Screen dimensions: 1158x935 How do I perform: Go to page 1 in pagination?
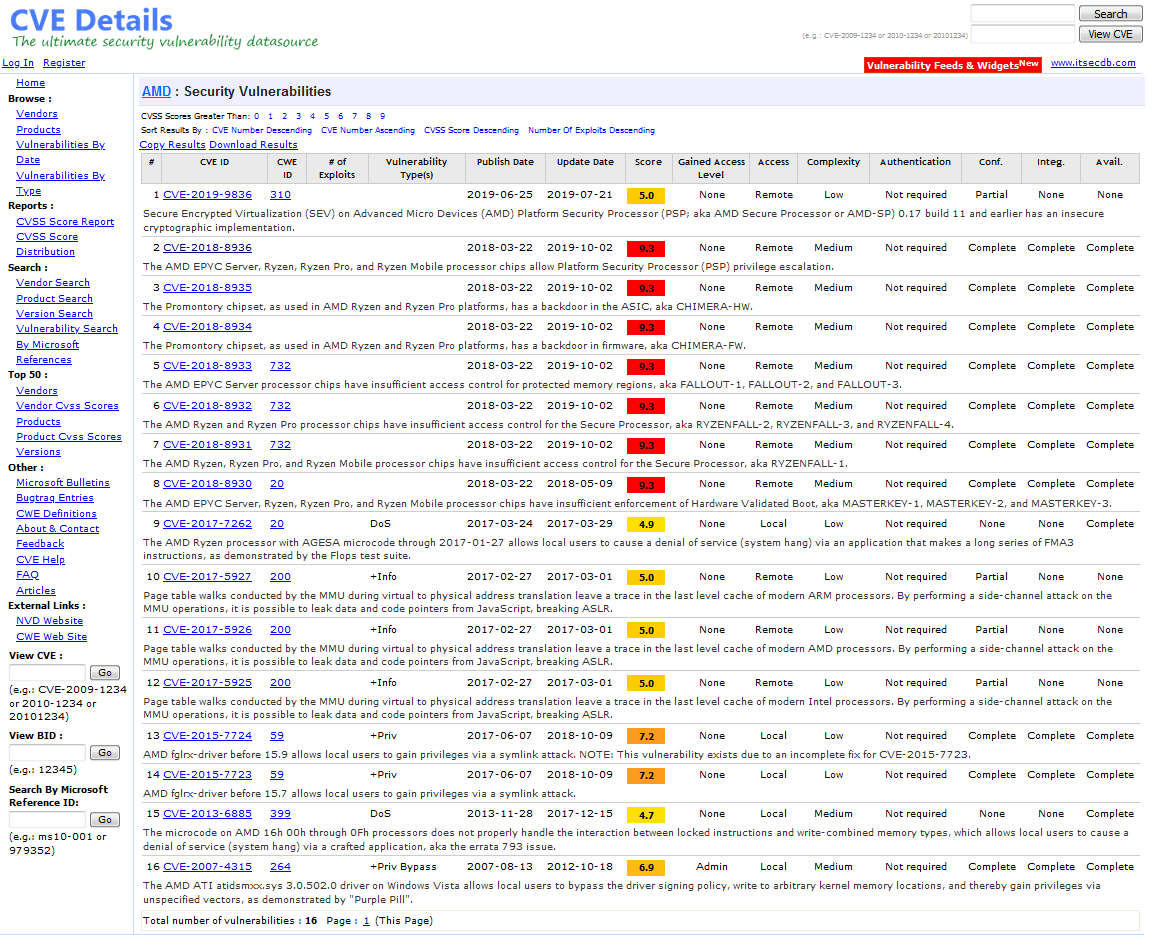click(x=366, y=921)
